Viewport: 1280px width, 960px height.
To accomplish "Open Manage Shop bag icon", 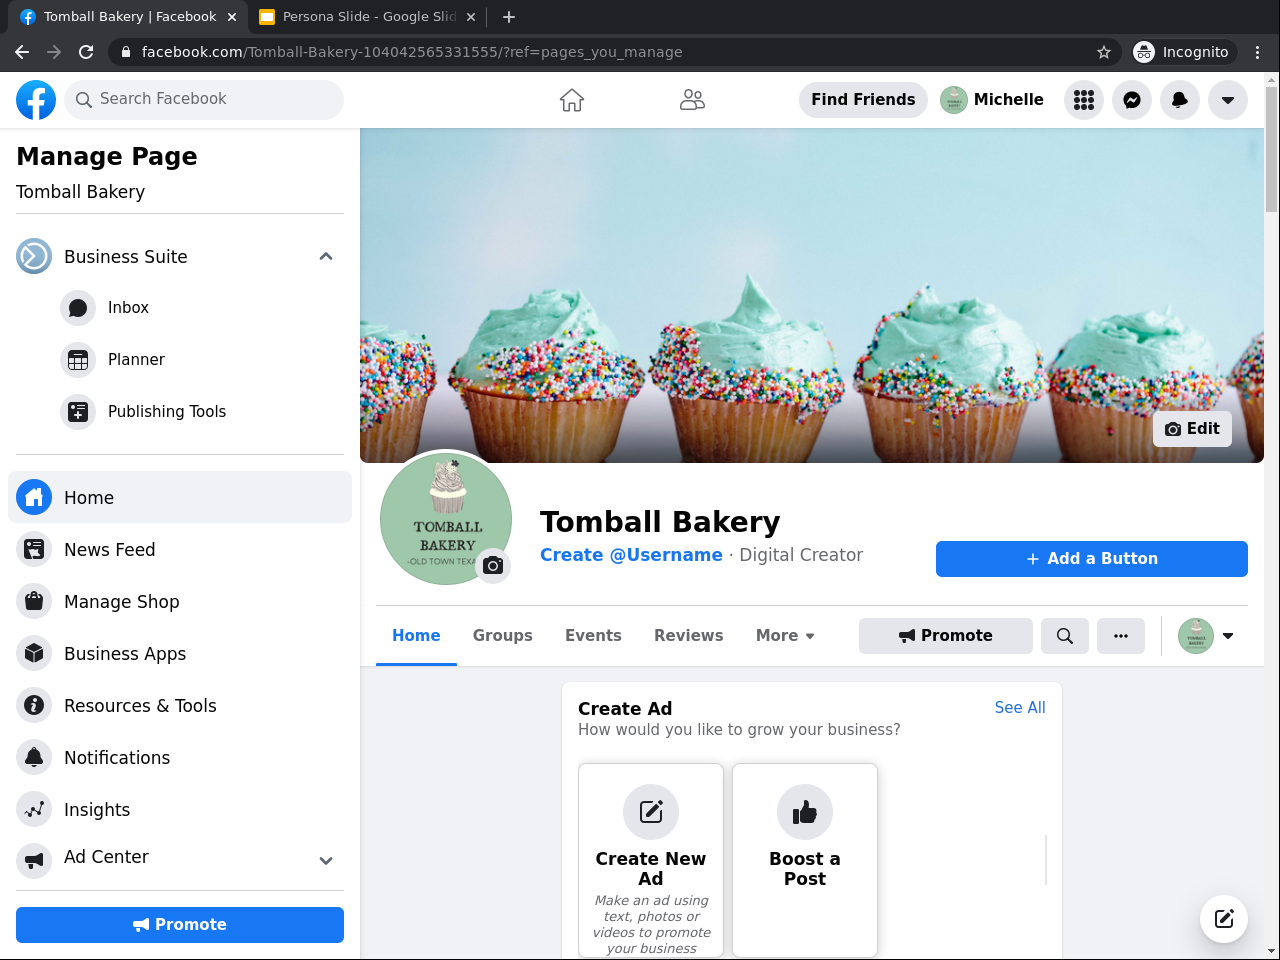I will [34, 601].
